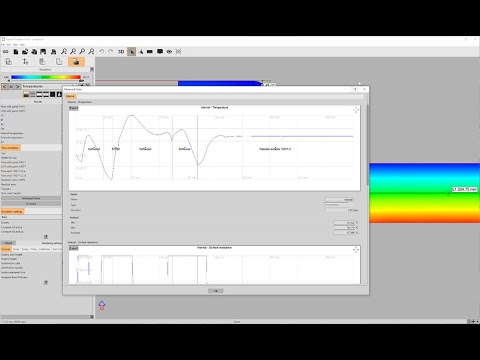This screenshot has width=480, height=360.
Task: Click fullscreen icon on temperature graph
Action: coord(356,110)
